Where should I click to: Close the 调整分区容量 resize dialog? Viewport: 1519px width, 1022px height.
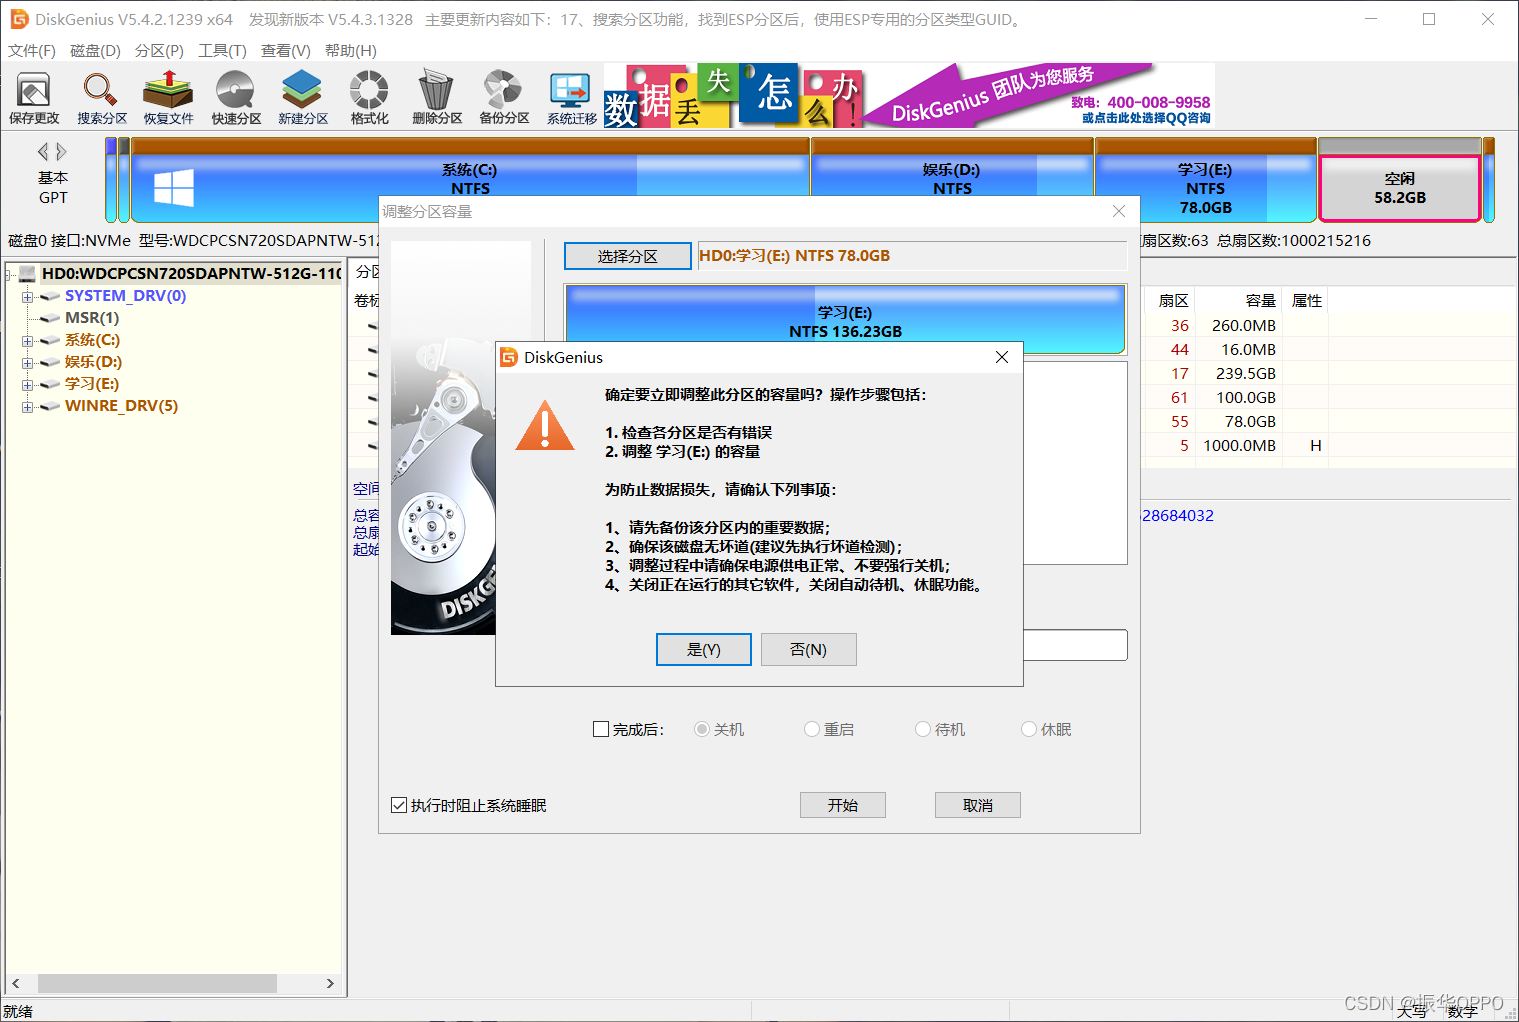(x=1119, y=211)
